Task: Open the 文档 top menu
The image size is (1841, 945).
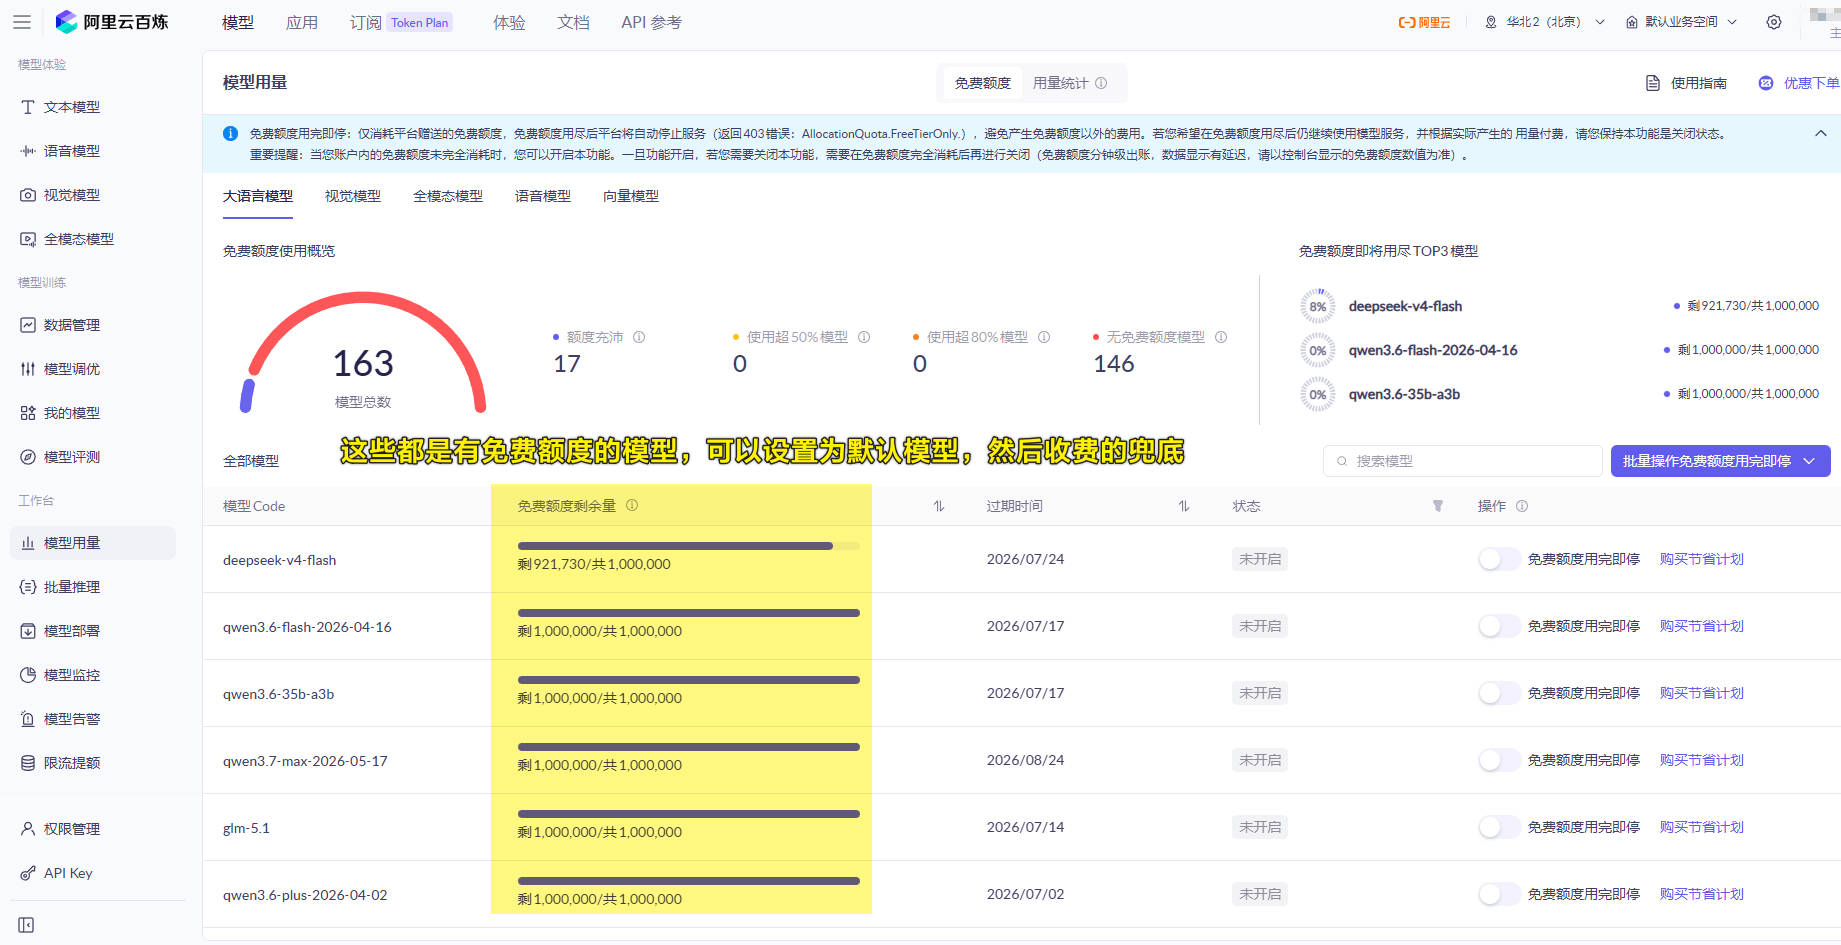Action: [573, 22]
